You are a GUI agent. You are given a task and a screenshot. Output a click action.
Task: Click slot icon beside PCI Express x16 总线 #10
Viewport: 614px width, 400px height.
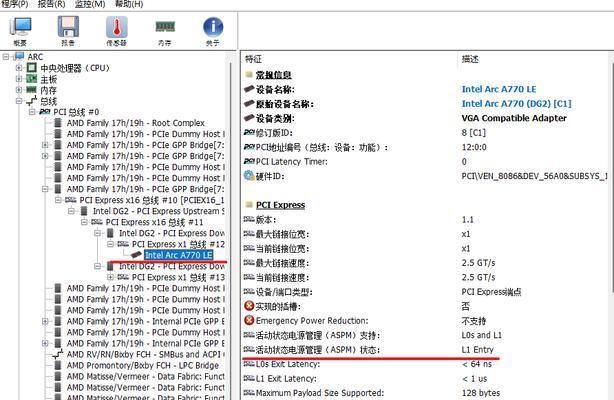coord(70,200)
